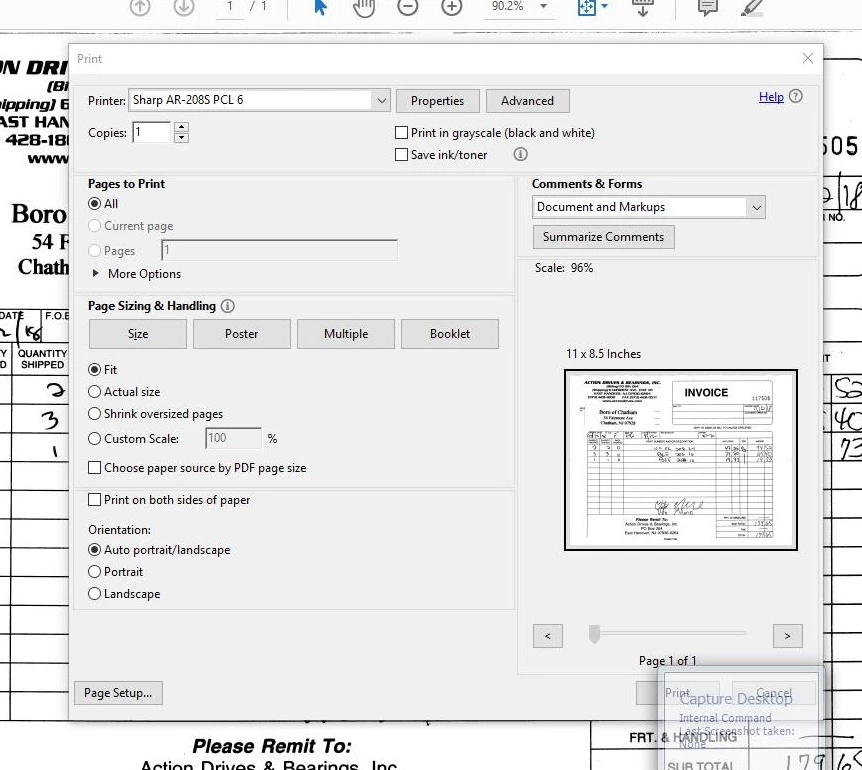
Task: Zoom out with the minus icon
Action: 407,7
